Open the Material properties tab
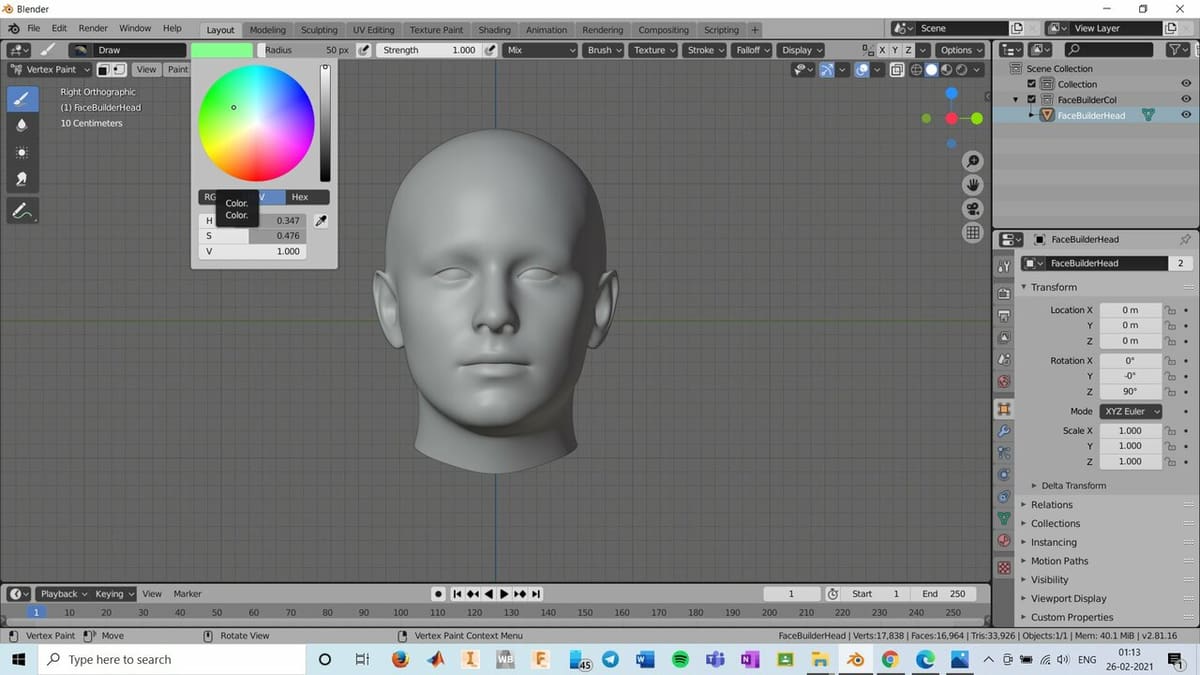This screenshot has height=675, width=1200. (1004, 540)
